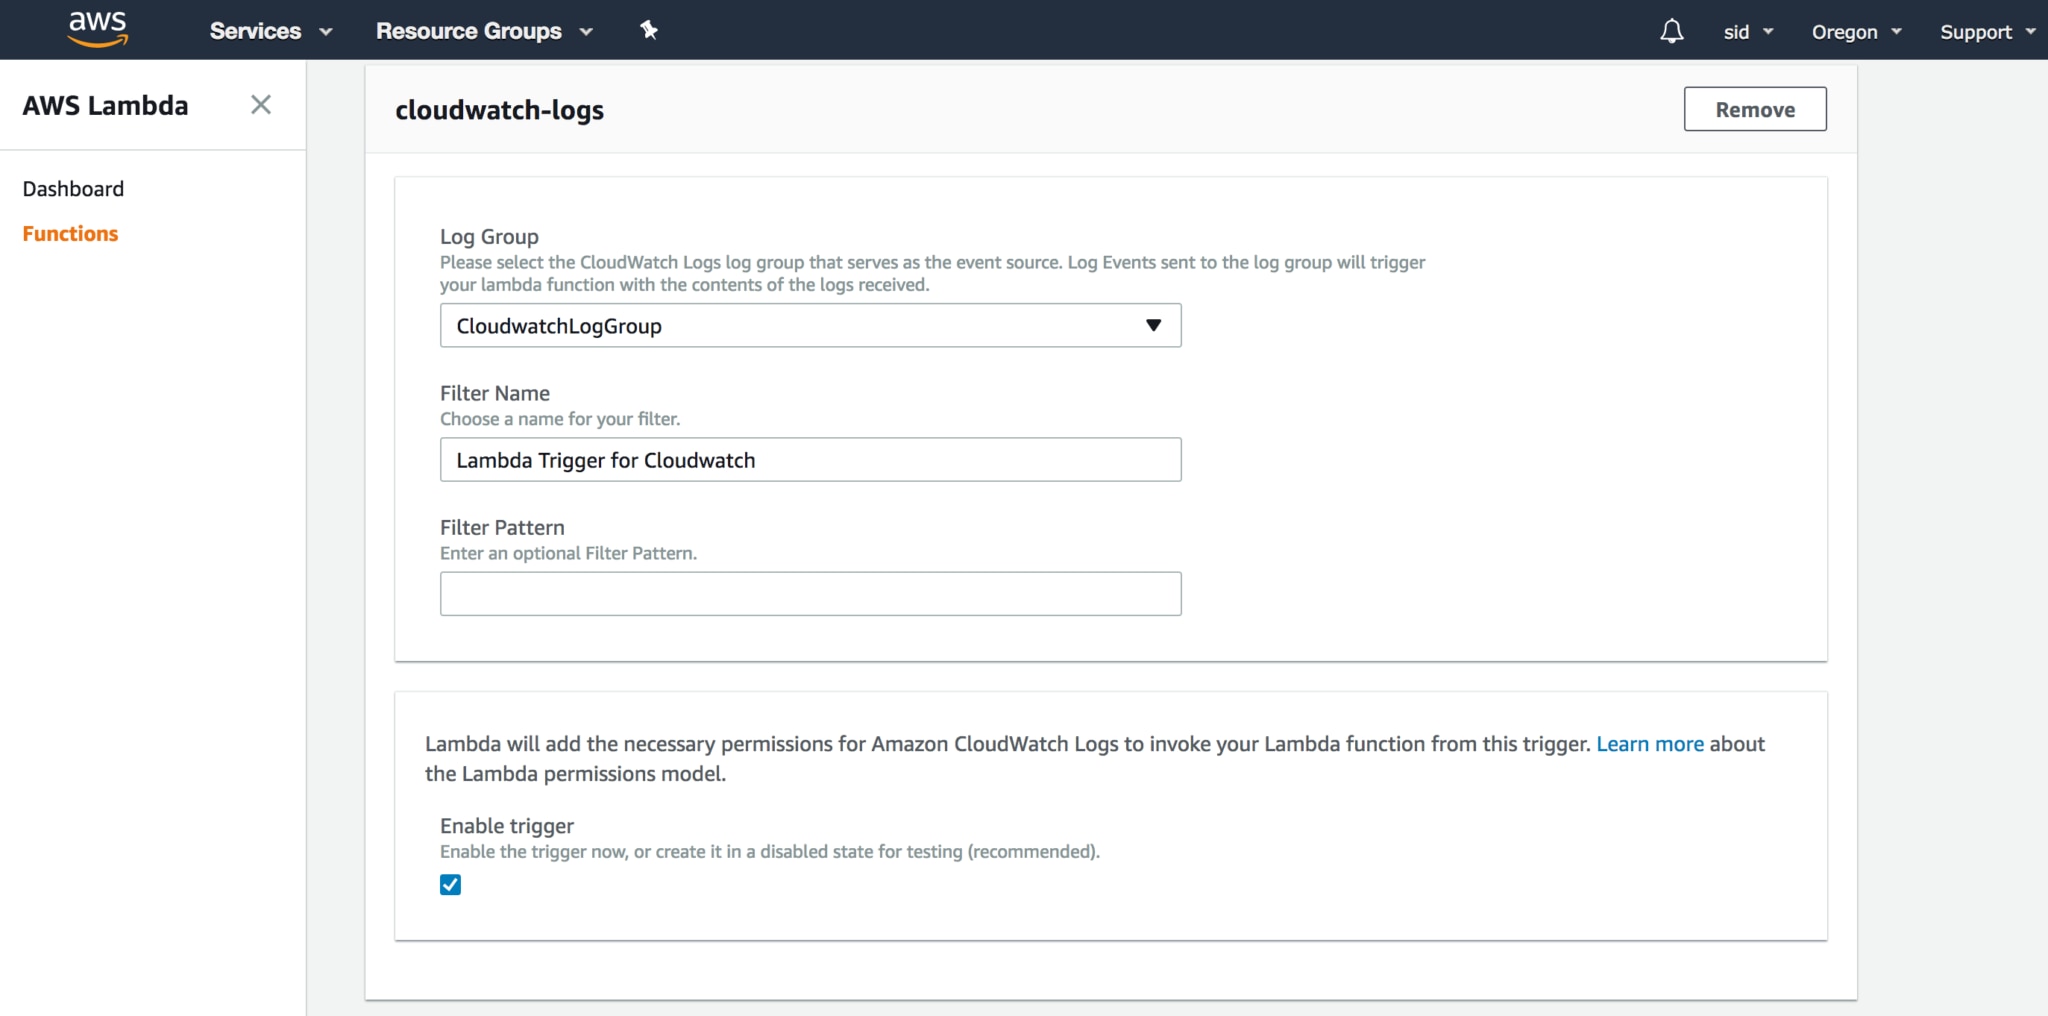Click the pin shortcut icon in navbar
Viewport: 2048px width, 1016px height.
click(649, 30)
